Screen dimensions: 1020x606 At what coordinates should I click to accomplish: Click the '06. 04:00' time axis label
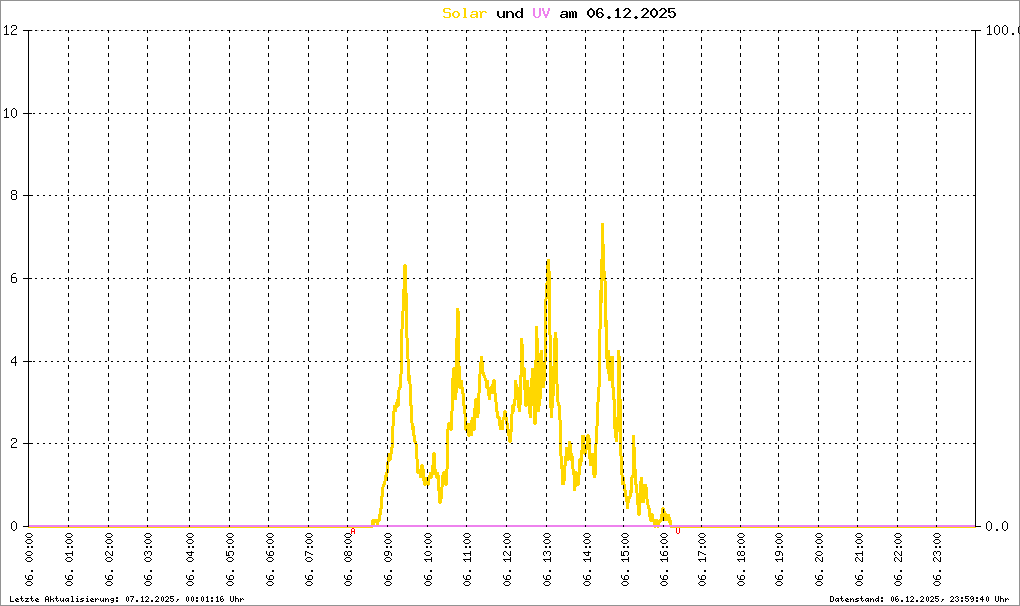coord(190,560)
